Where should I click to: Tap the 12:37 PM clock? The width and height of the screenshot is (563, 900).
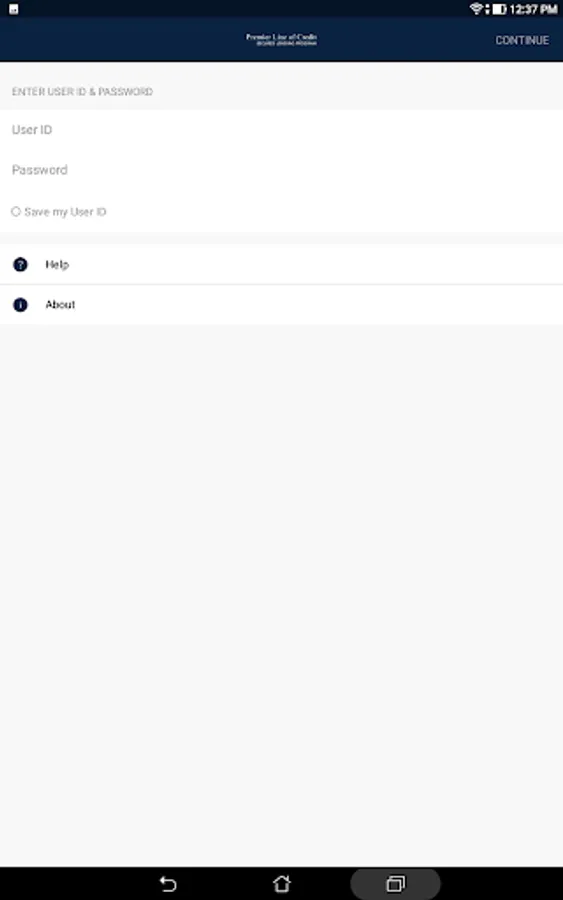(x=533, y=9)
